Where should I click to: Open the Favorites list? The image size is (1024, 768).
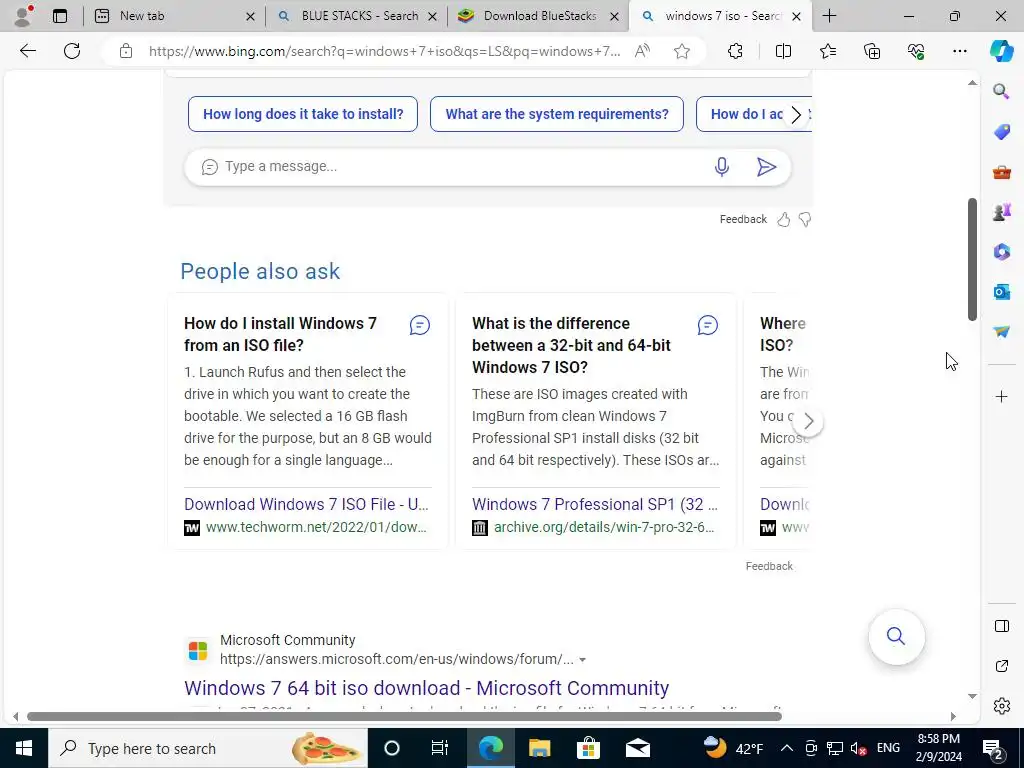click(827, 51)
